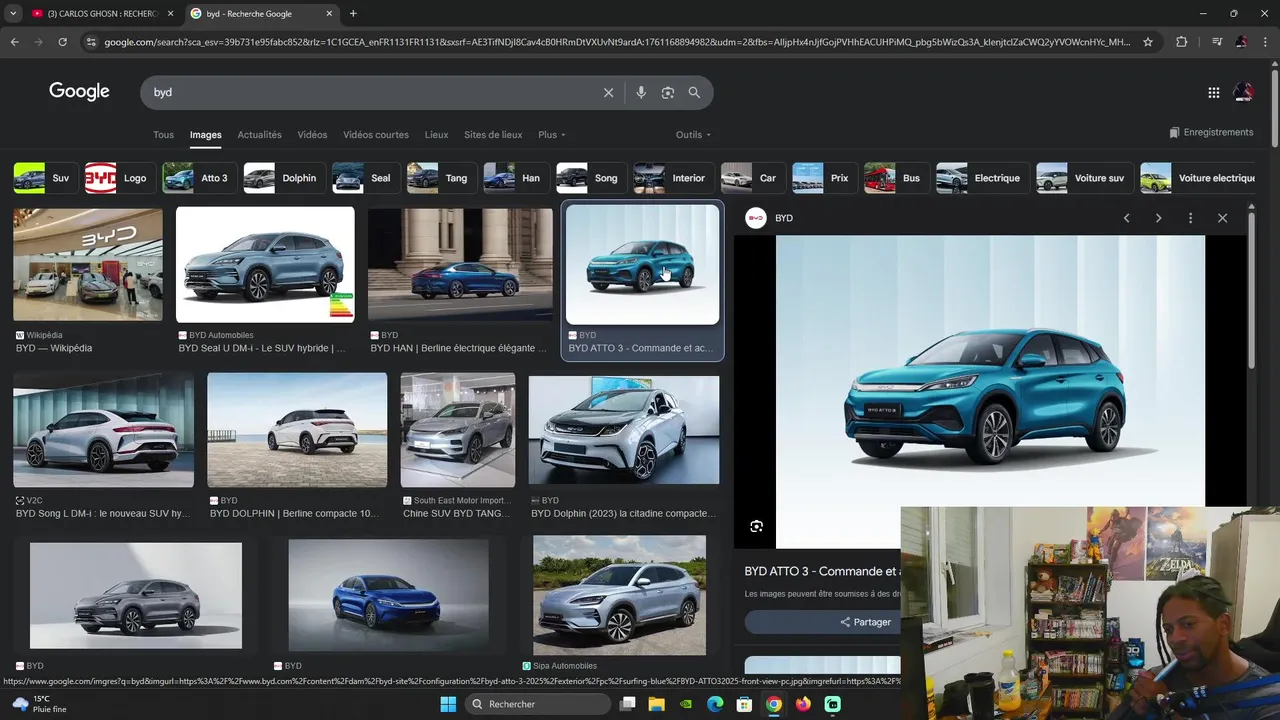This screenshot has width=1280, height=720.
Task: Switch to the Tous results tab
Action: [163, 135]
